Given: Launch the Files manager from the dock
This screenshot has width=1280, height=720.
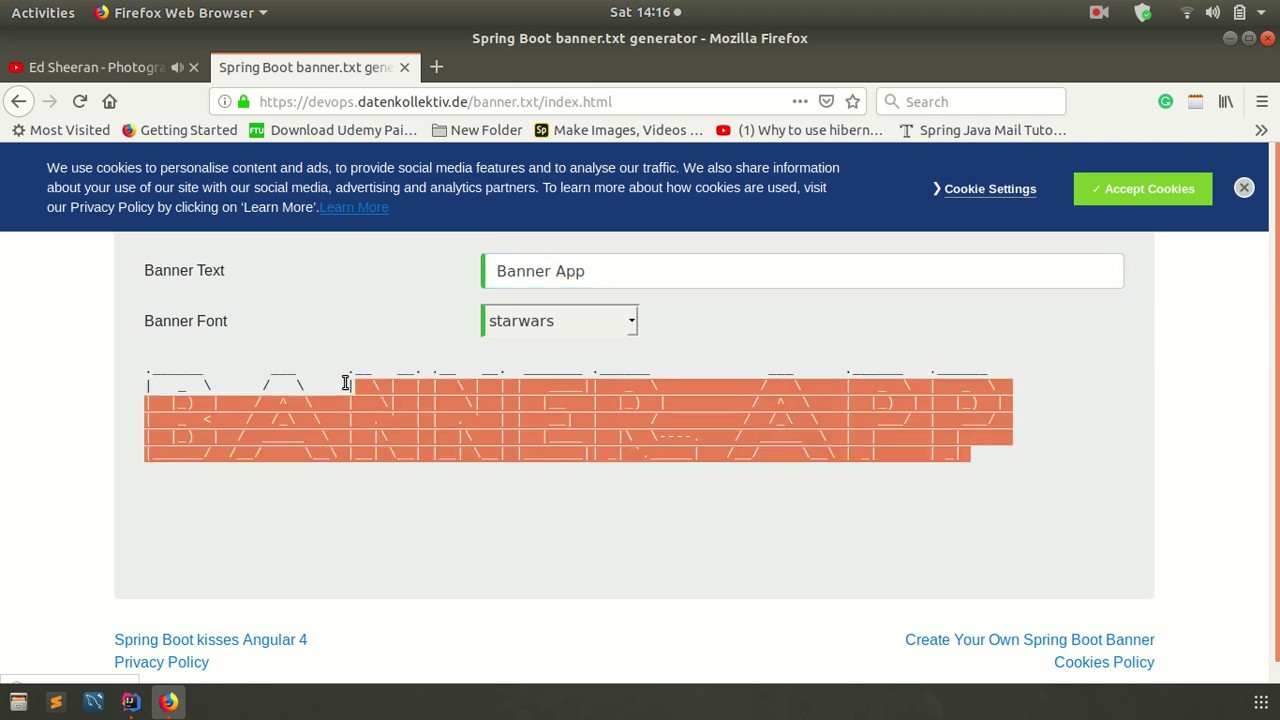Looking at the screenshot, I should tap(18, 702).
